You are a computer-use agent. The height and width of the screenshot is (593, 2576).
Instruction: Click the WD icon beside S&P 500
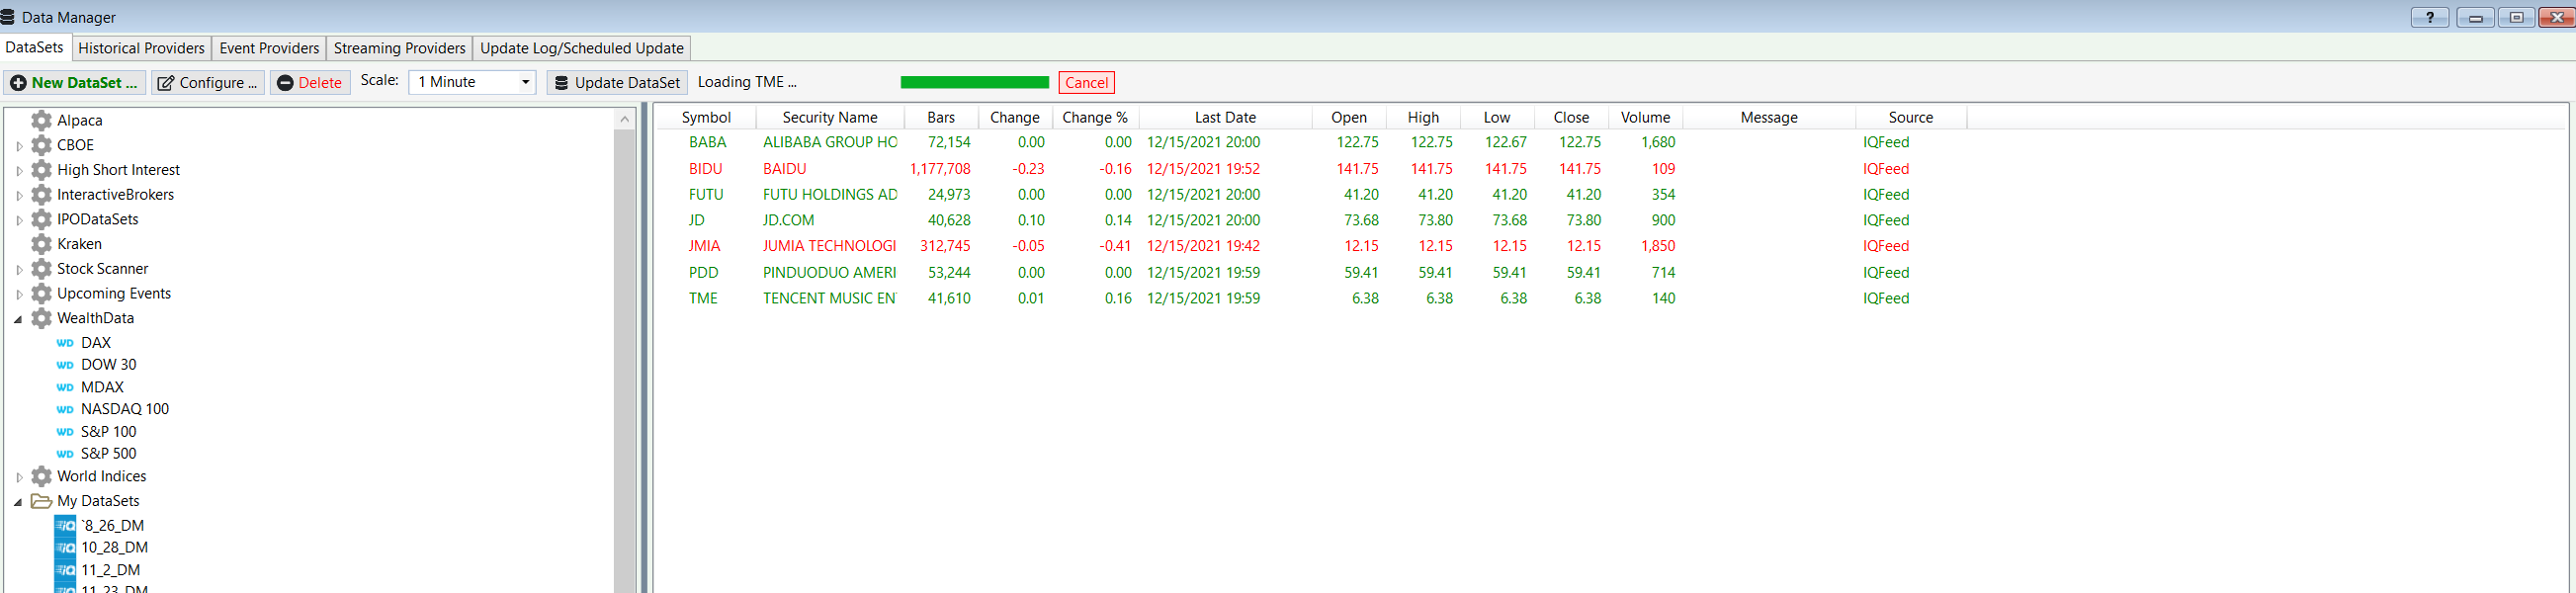[65, 454]
